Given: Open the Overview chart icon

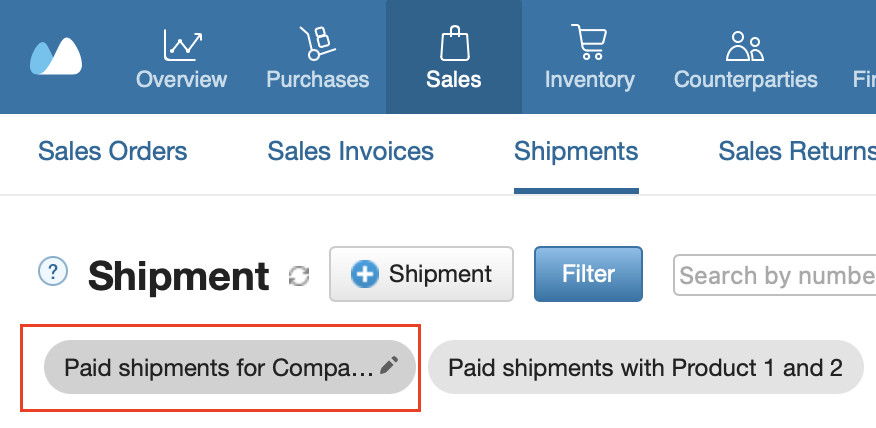Looking at the screenshot, I should pyautogui.click(x=182, y=45).
